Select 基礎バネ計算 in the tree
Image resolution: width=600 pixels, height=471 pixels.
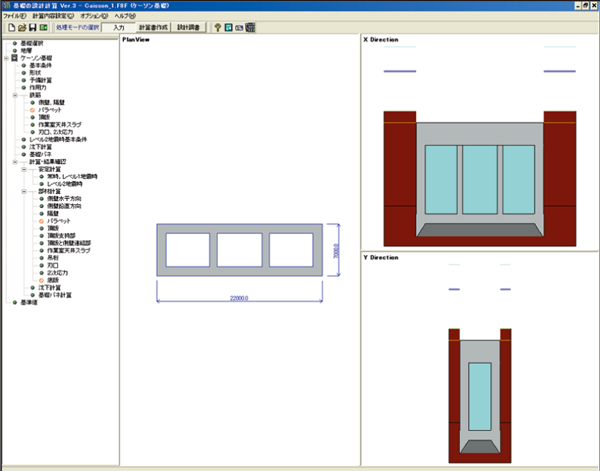pos(55,295)
